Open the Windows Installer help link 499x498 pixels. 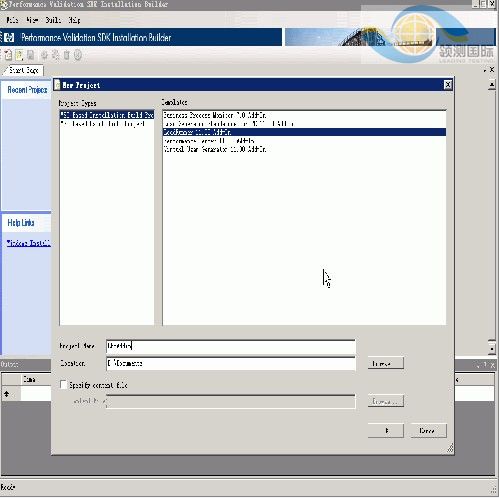[x=29, y=243]
